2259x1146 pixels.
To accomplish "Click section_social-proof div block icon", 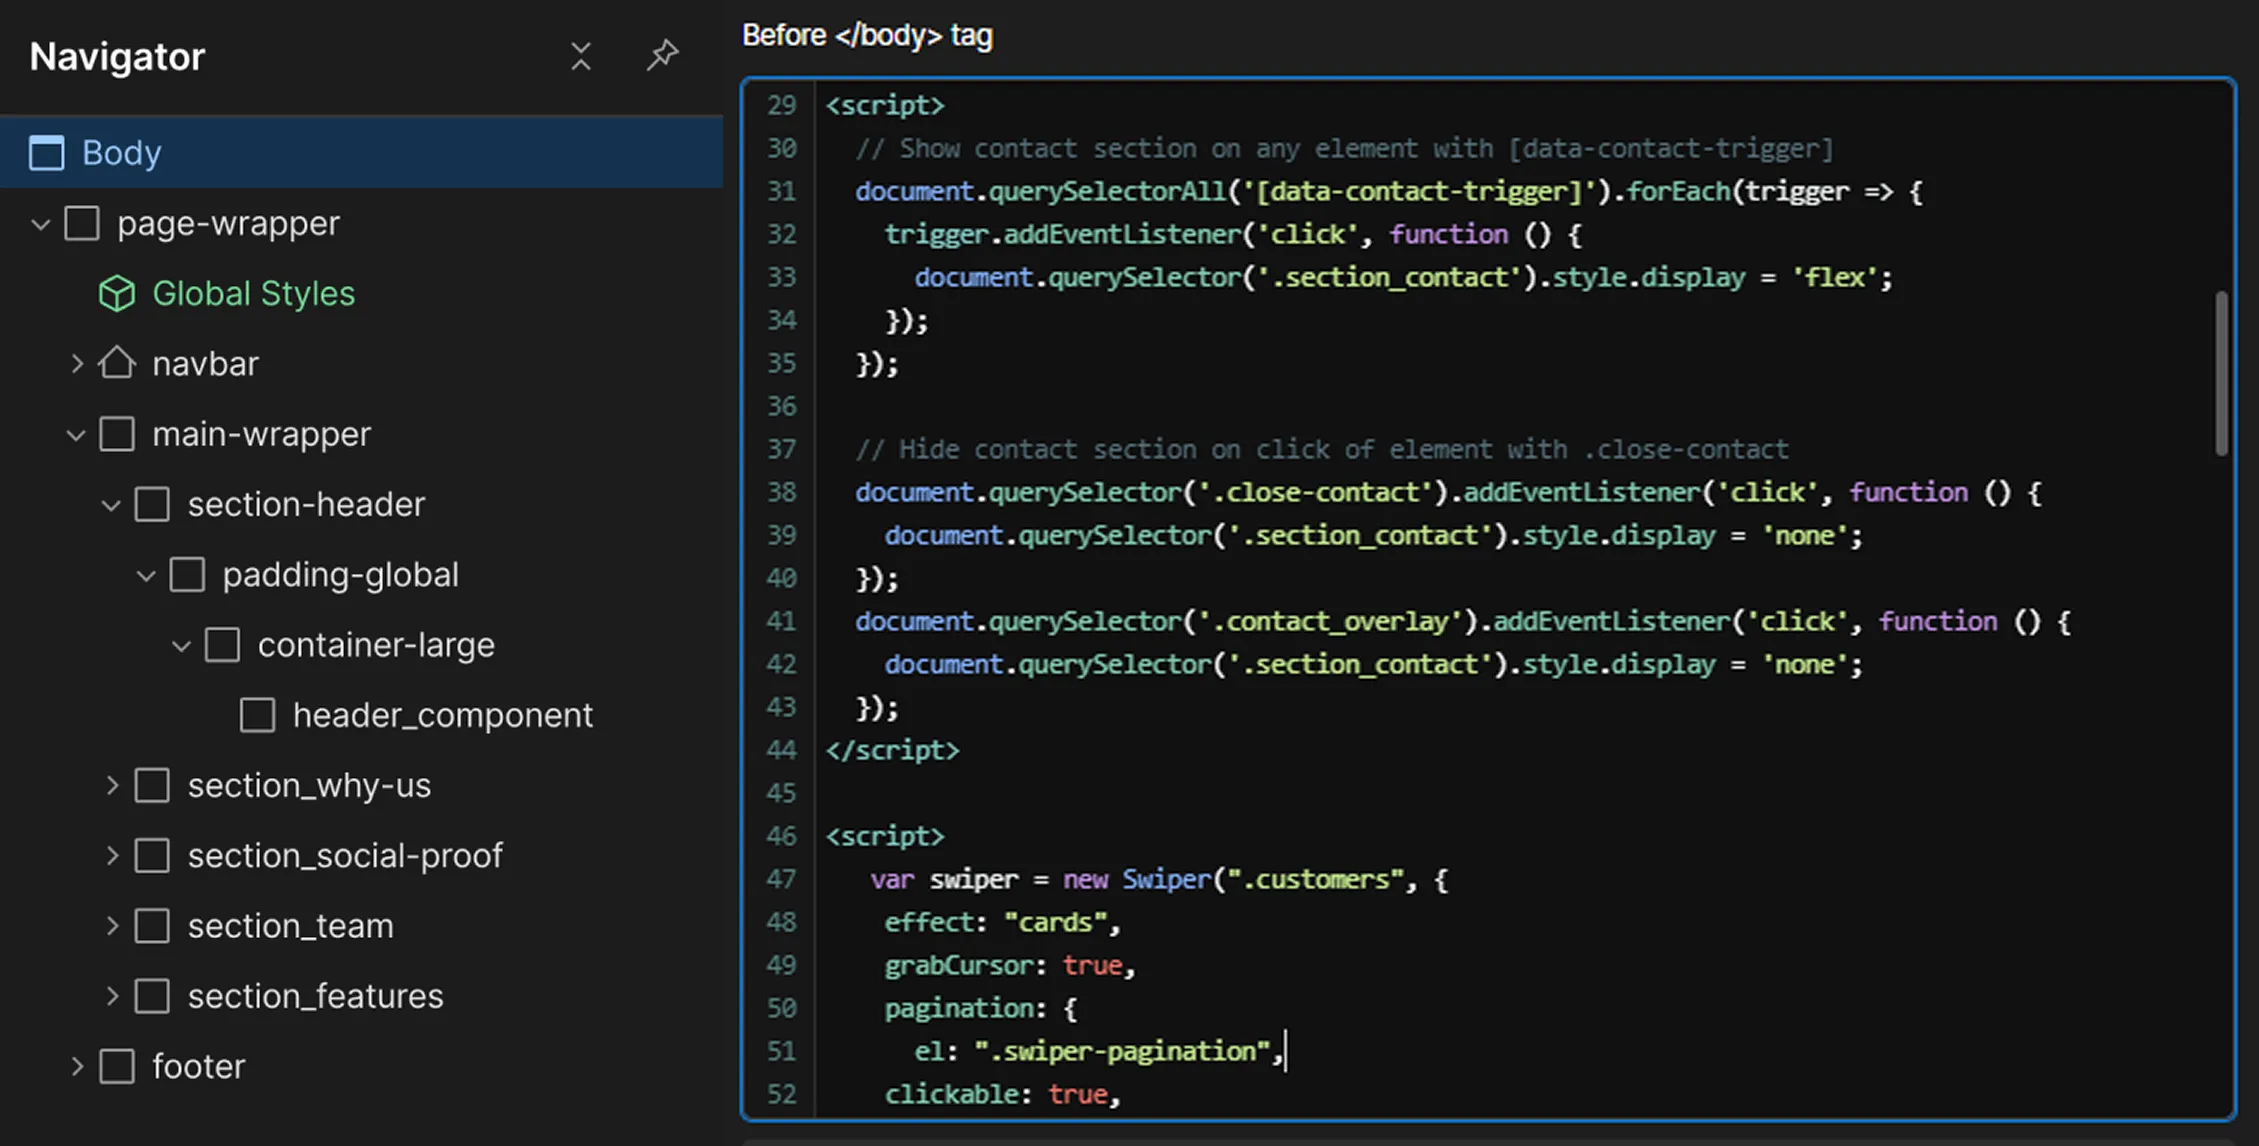I will click(x=152, y=855).
